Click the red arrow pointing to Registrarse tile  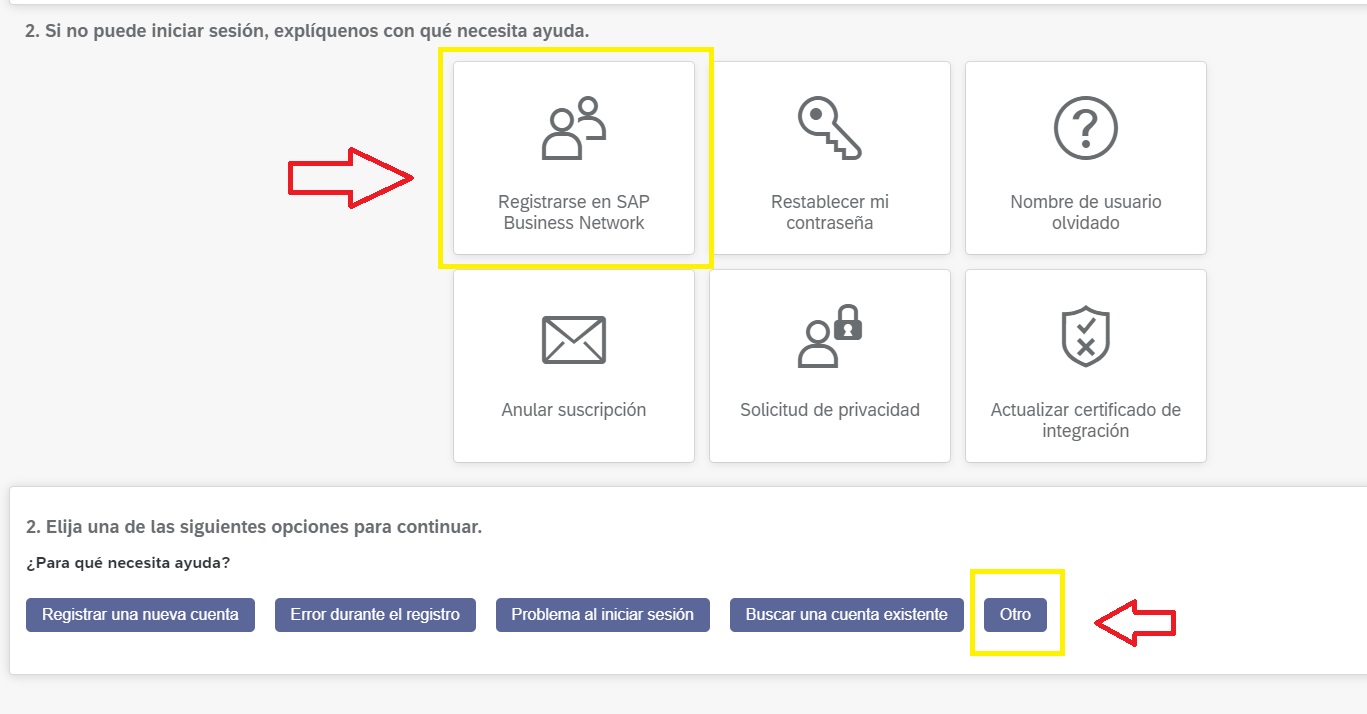click(350, 178)
